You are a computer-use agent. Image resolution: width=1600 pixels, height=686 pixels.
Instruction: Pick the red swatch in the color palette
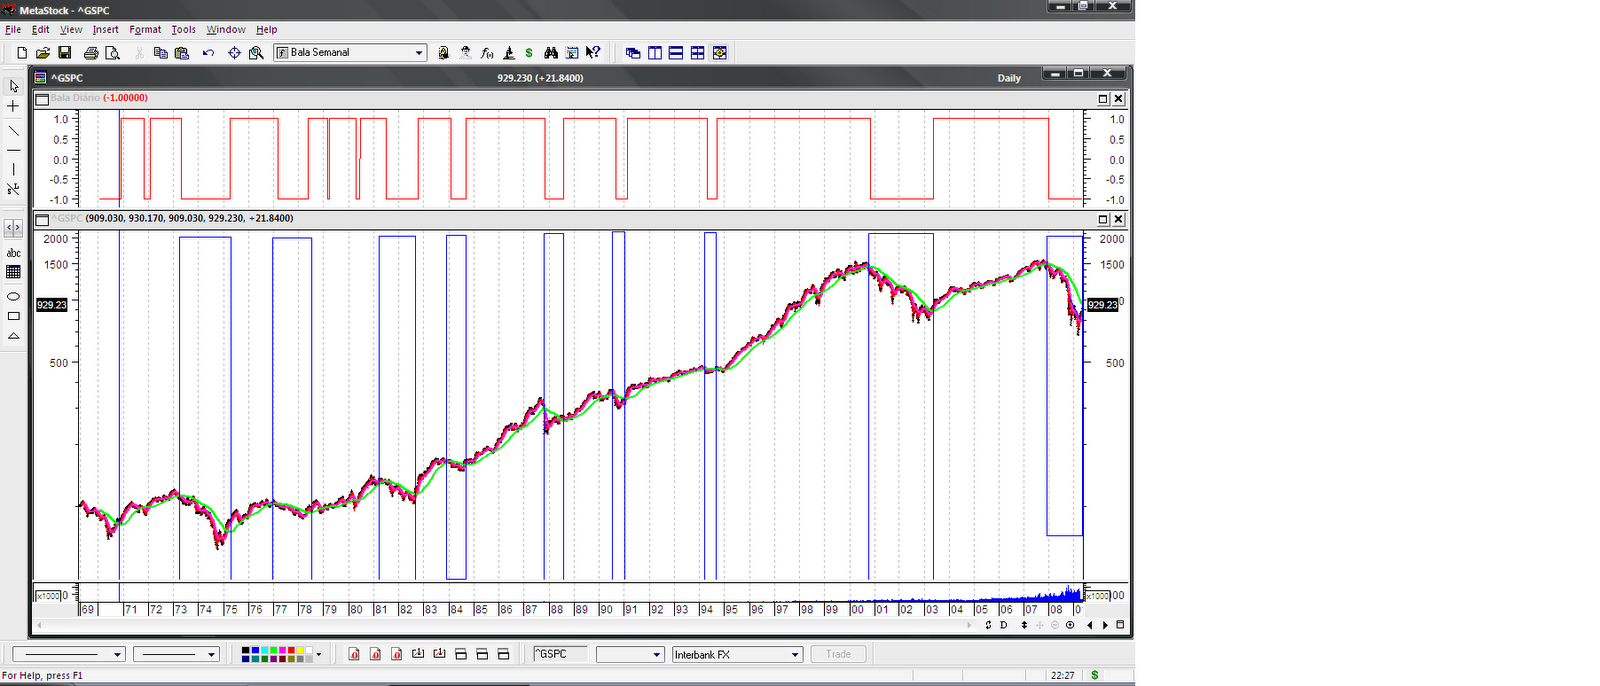point(291,650)
